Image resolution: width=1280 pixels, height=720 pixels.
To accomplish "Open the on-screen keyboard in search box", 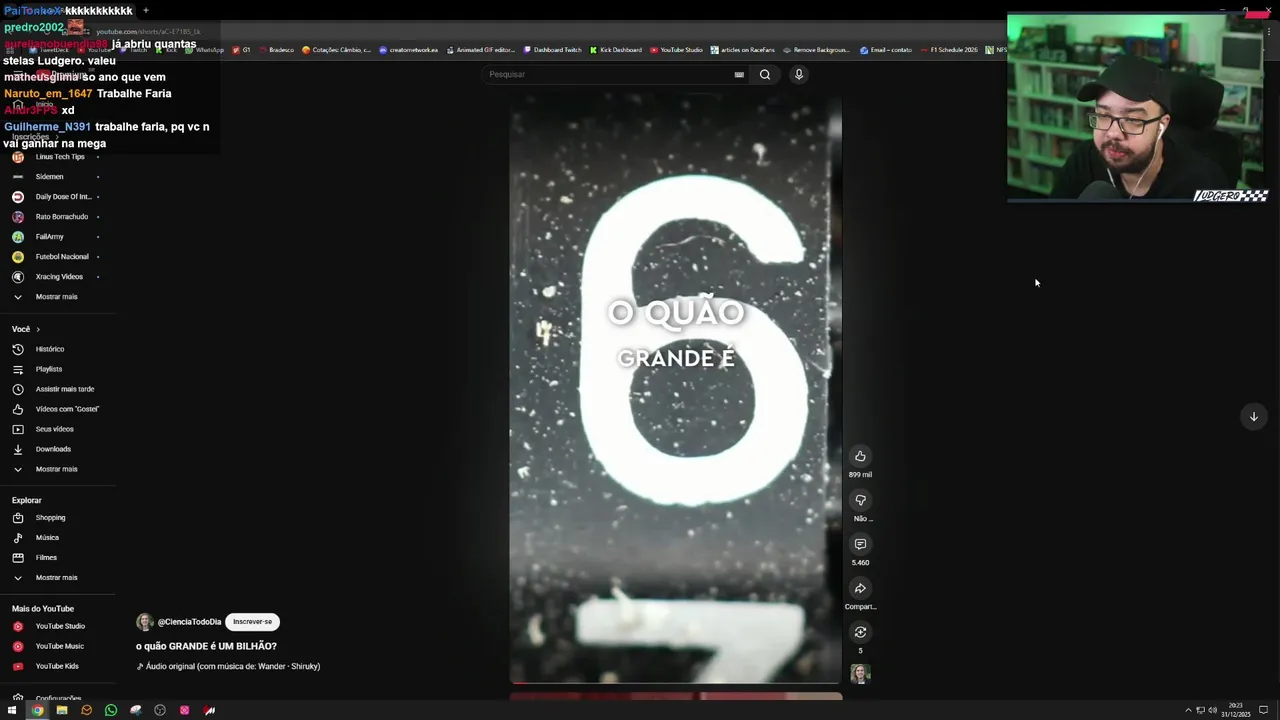I will [x=739, y=74].
